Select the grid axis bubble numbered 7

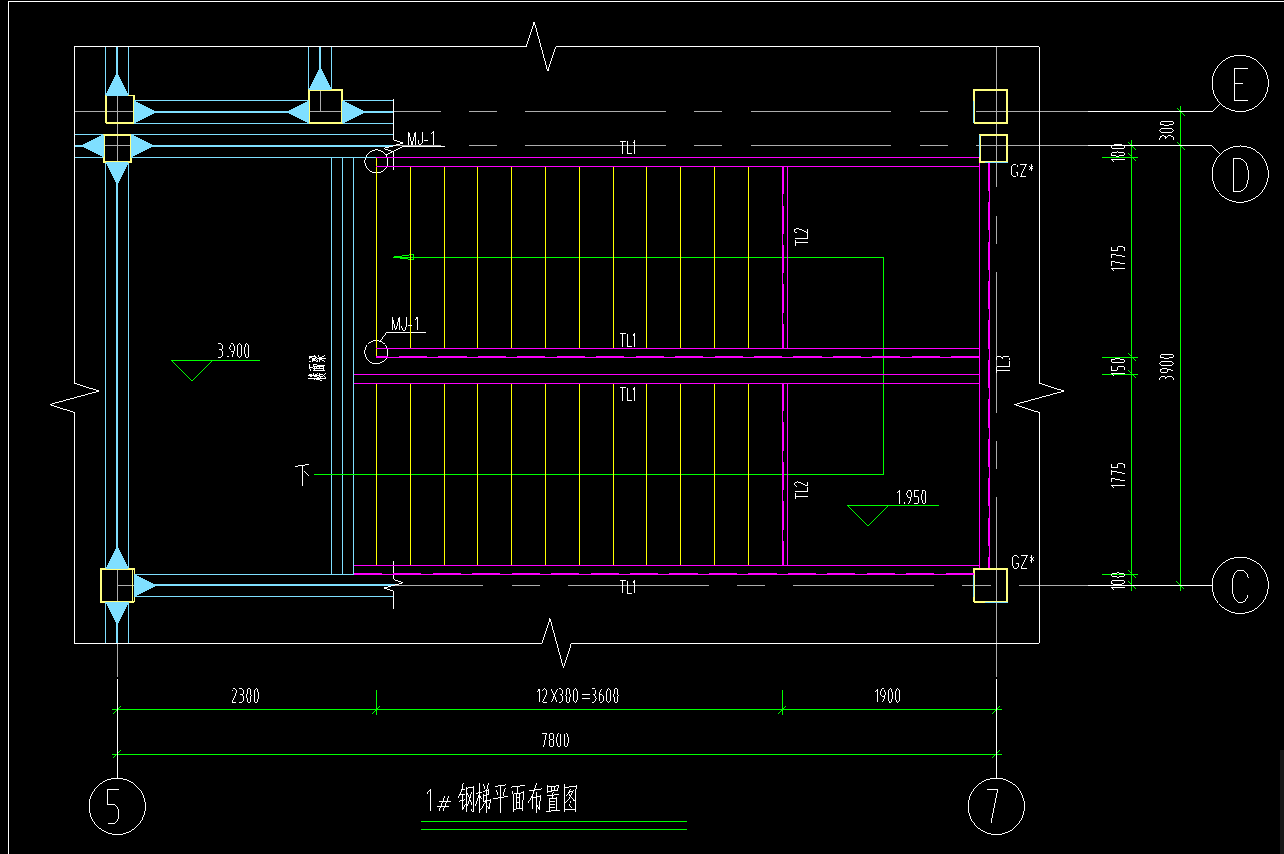coord(996,806)
